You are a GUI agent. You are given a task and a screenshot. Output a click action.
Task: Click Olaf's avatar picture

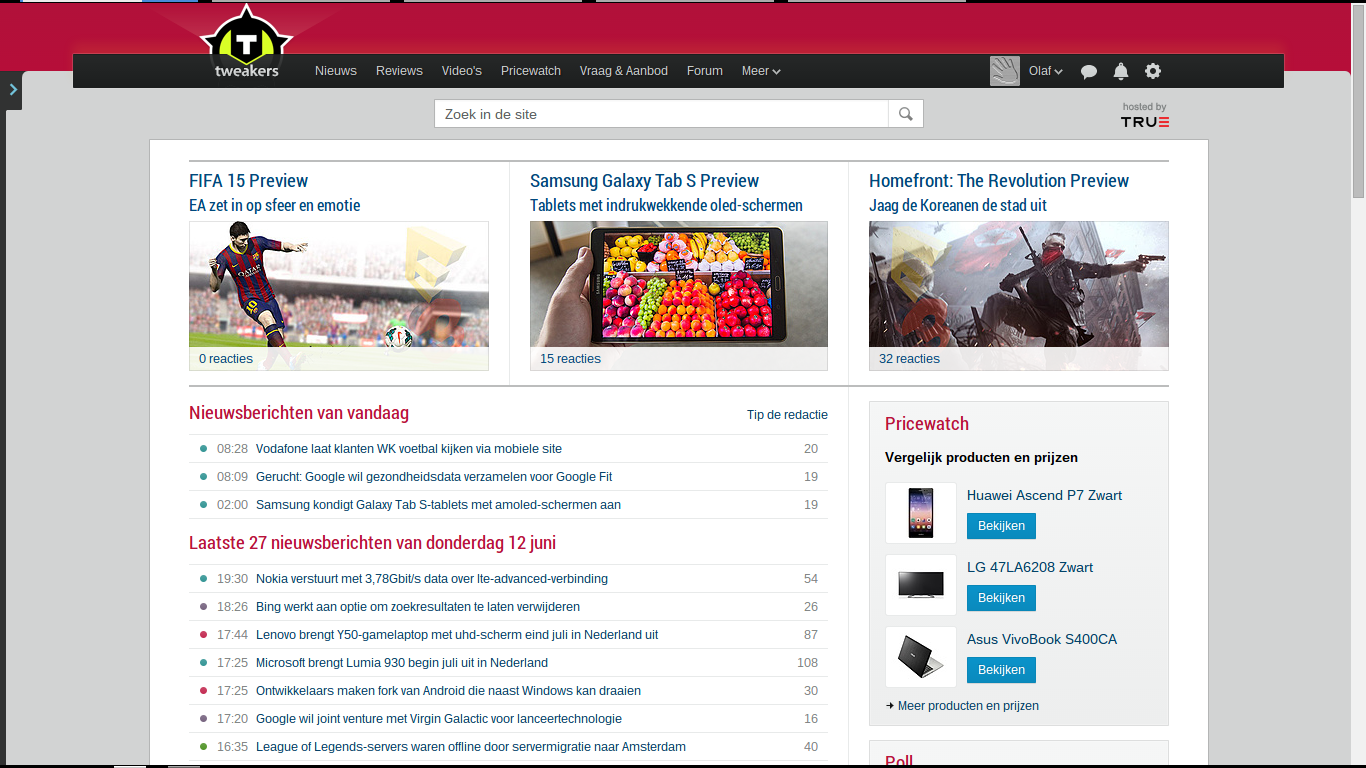(1005, 71)
